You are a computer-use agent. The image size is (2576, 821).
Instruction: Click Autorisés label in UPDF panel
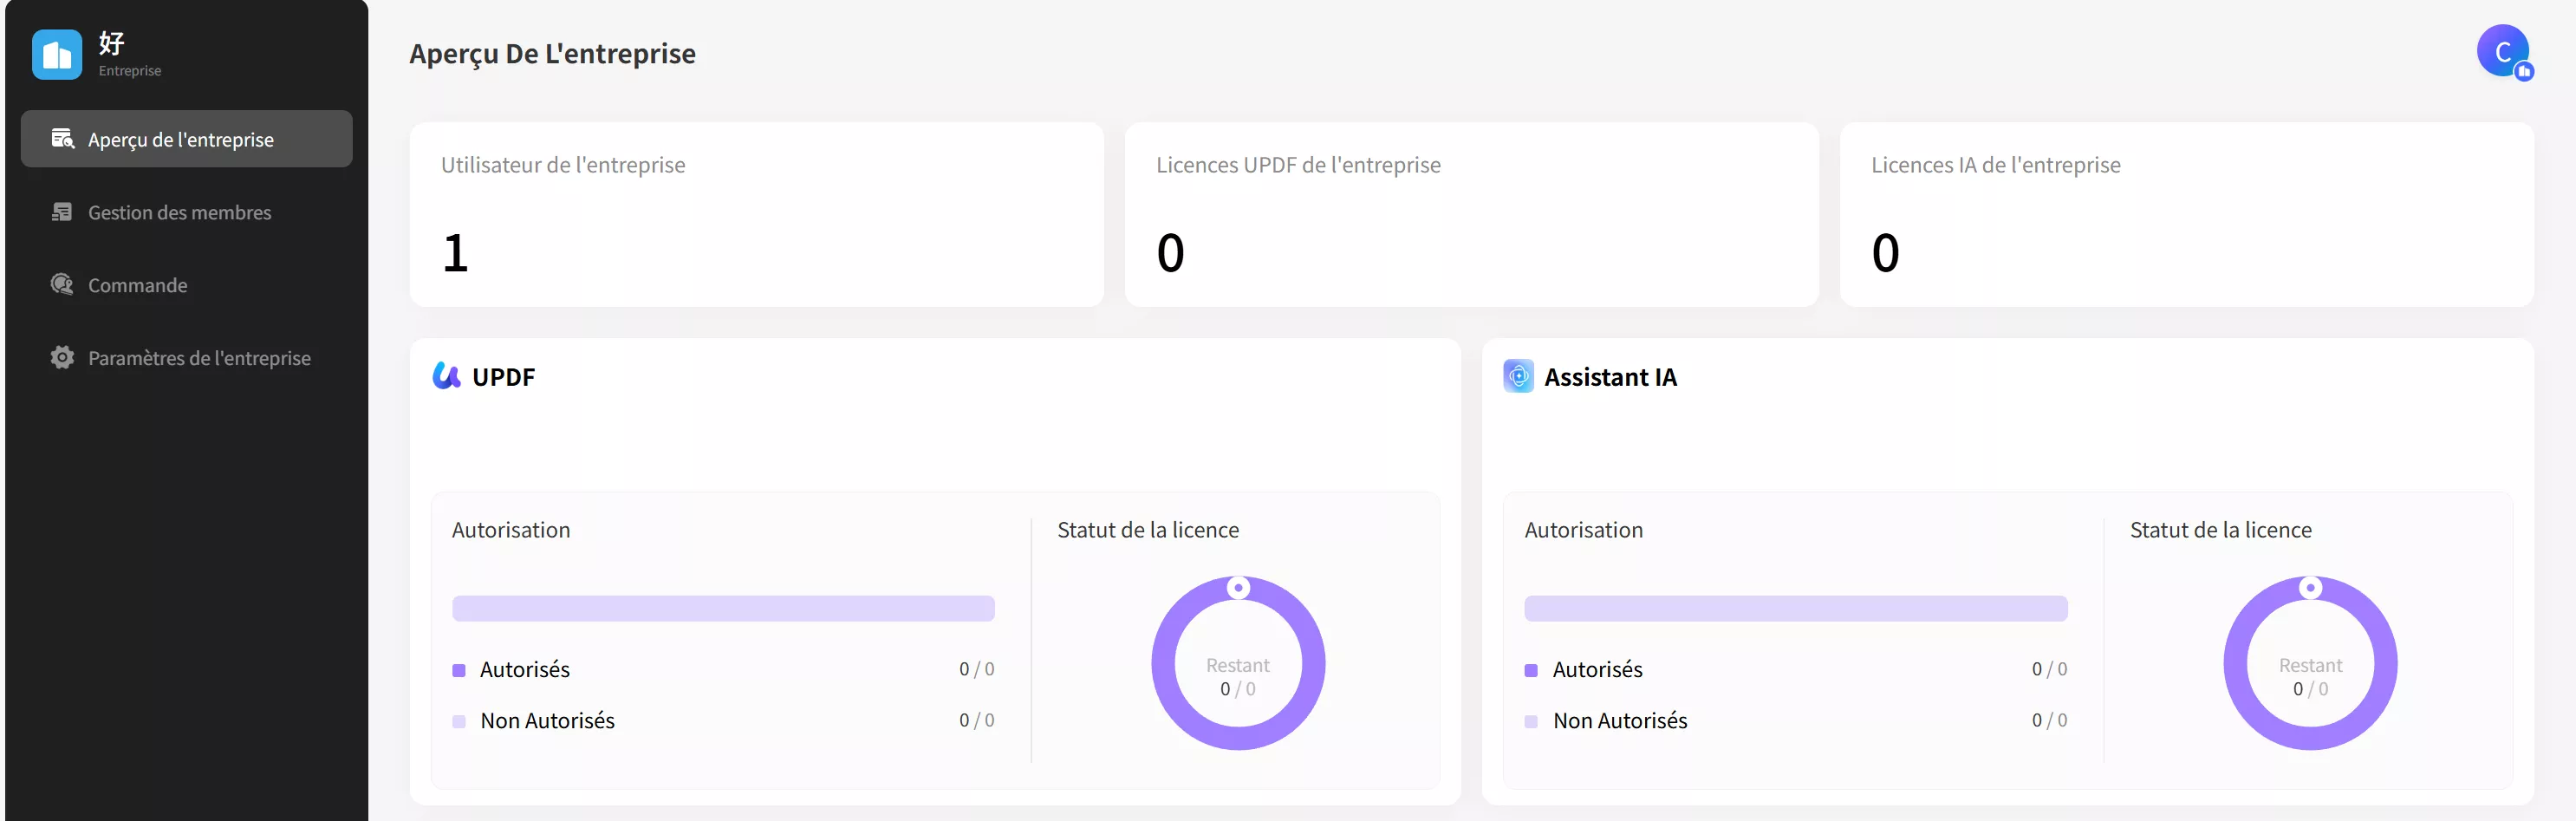point(525,670)
